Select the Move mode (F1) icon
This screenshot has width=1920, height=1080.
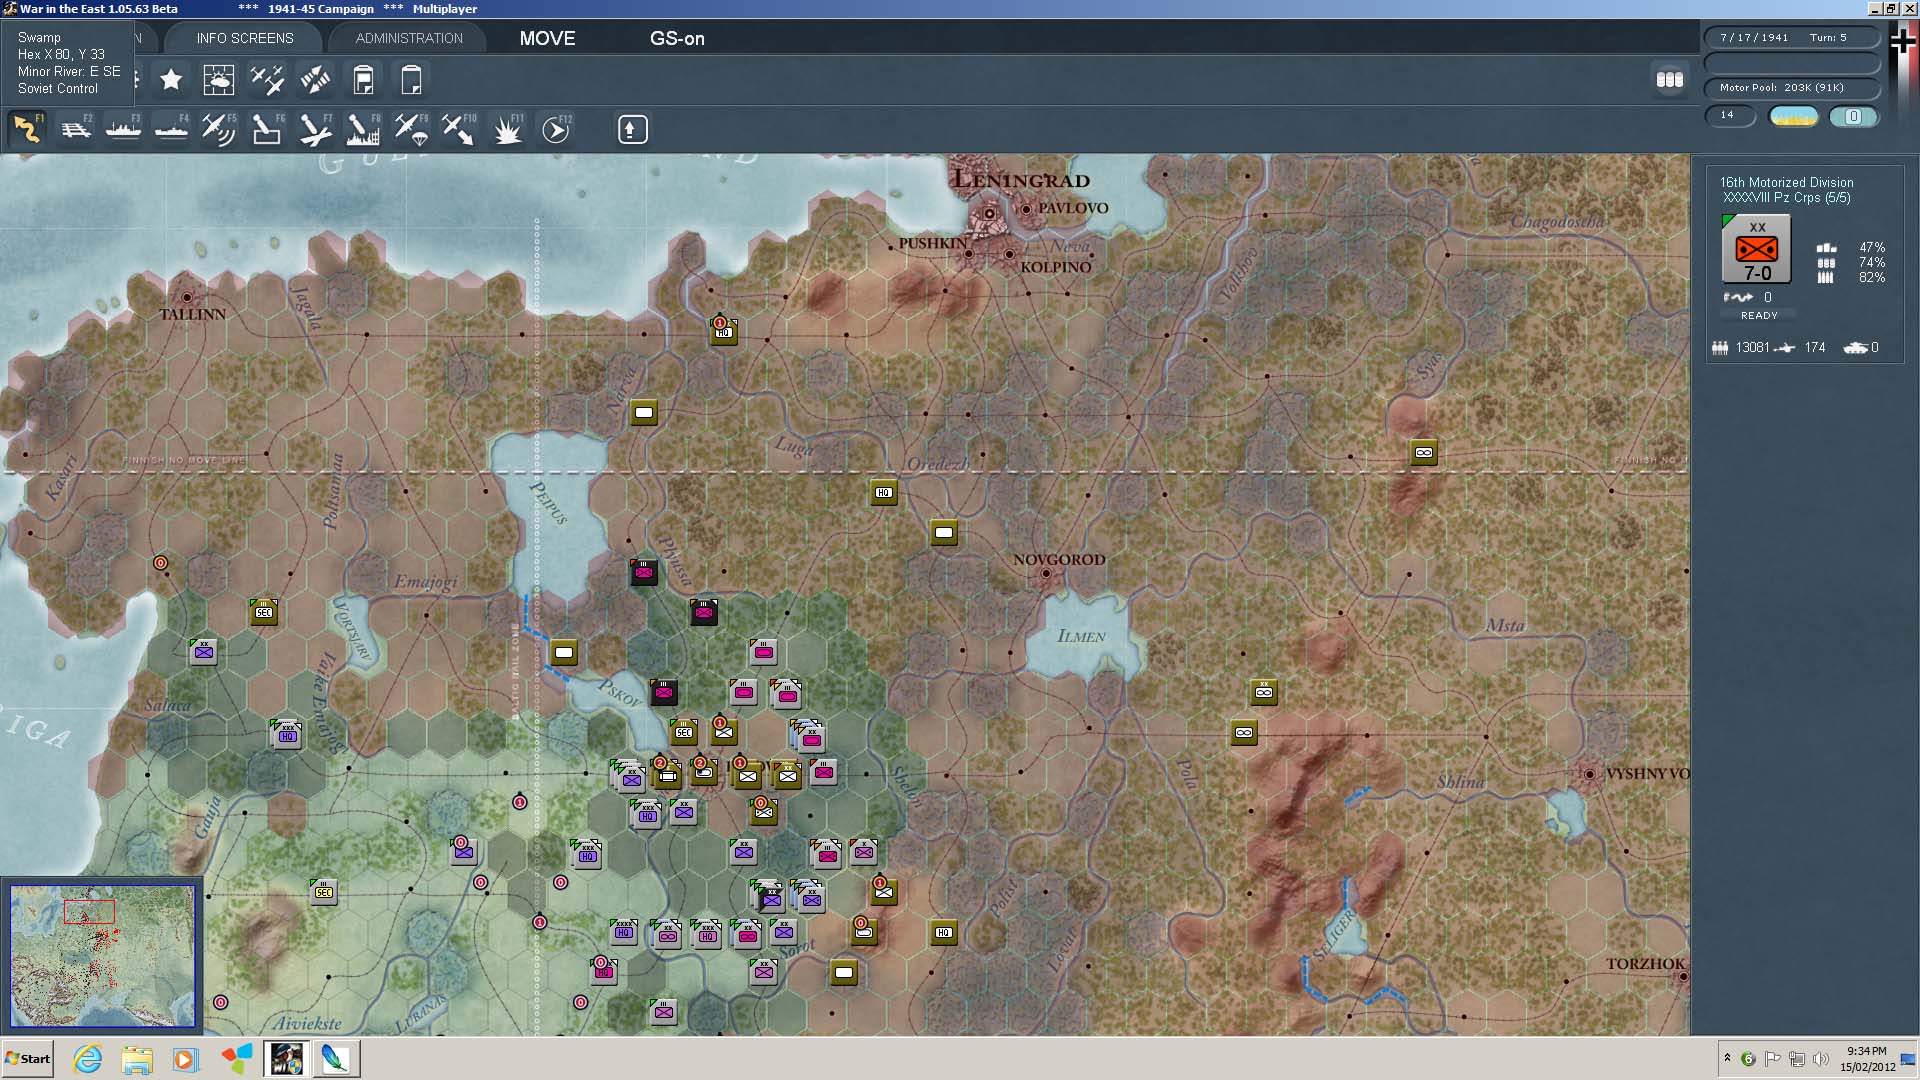[x=27, y=129]
